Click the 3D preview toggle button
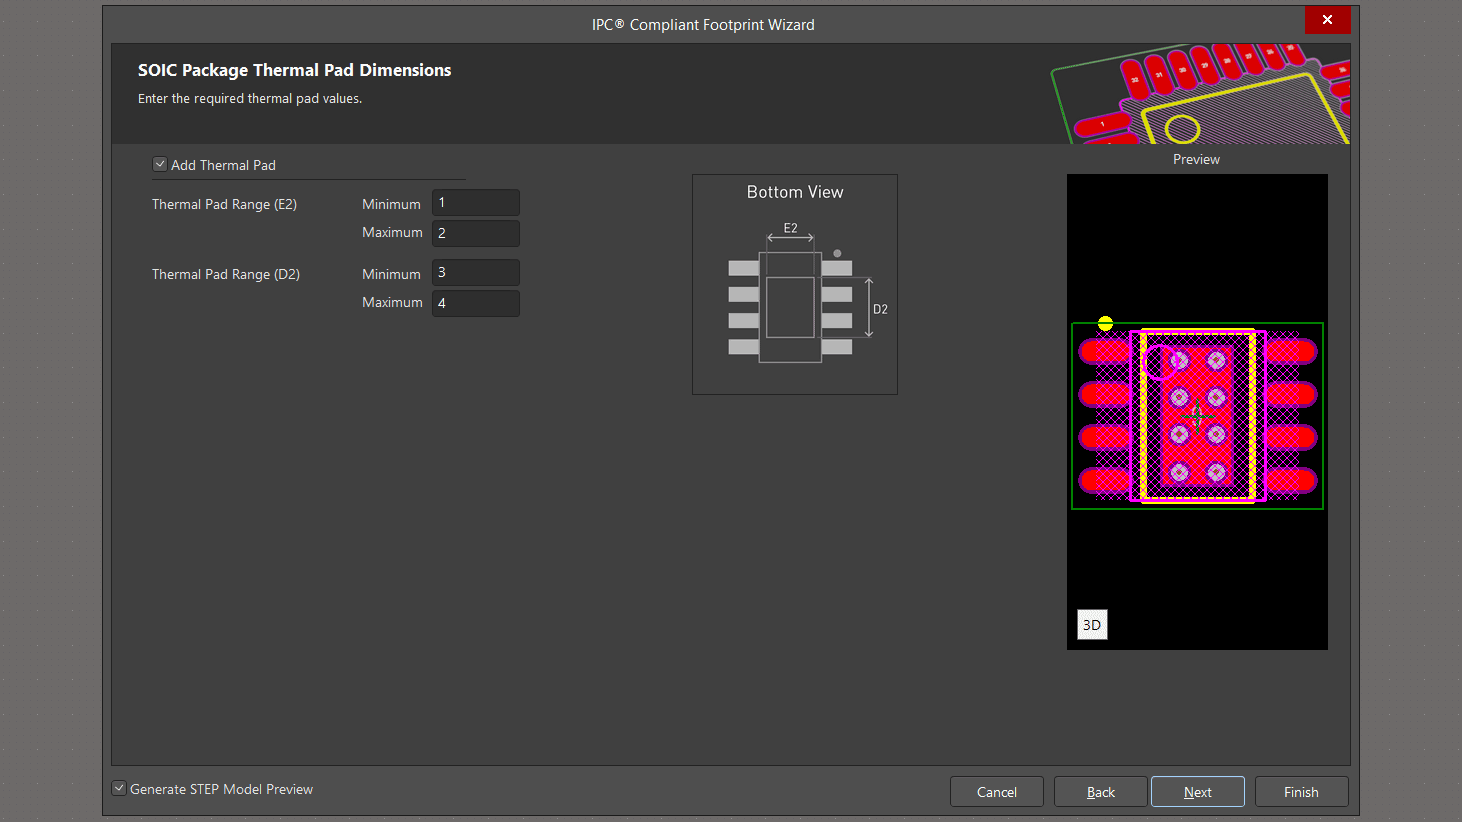The width and height of the screenshot is (1462, 822). click(x=1092, y=625)
